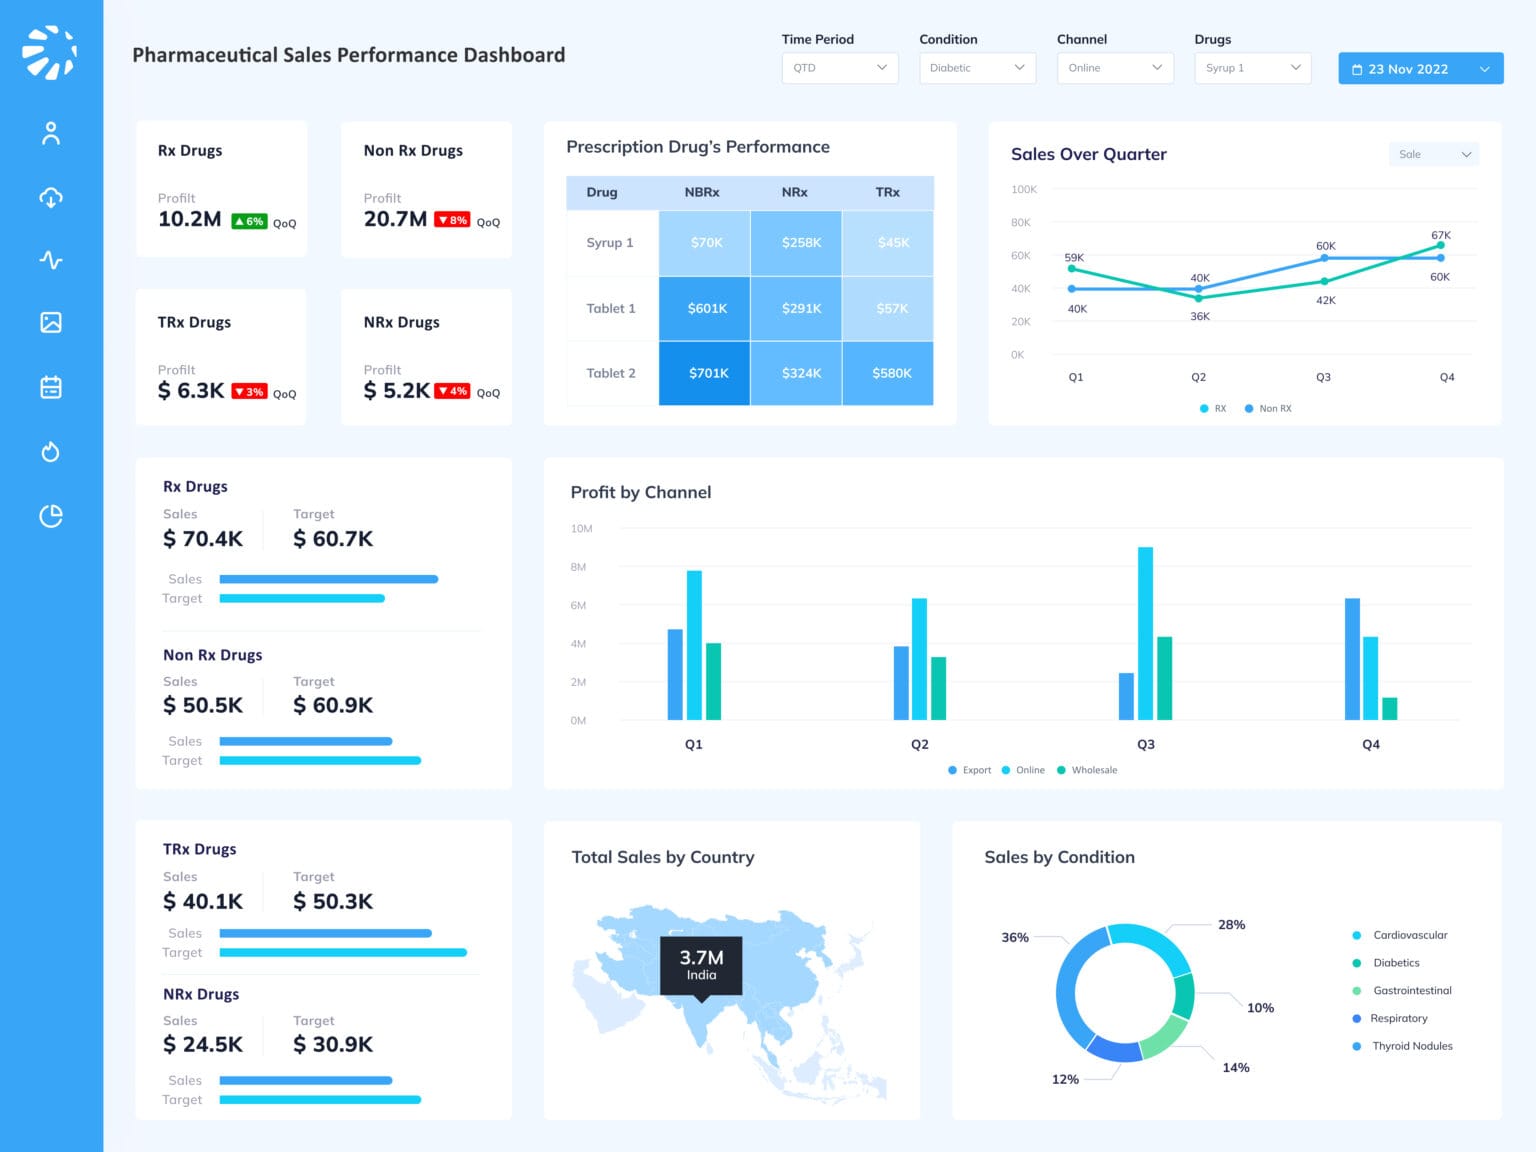Open the 23 Nov 2022 date picker

click(1420, 68)
